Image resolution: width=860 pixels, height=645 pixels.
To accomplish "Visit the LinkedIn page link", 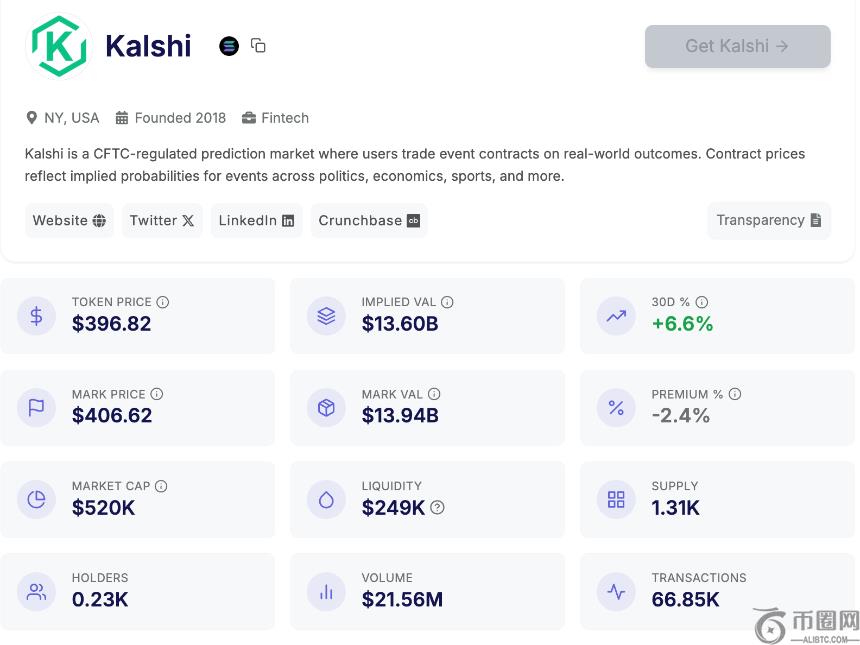I will (256, 221).
